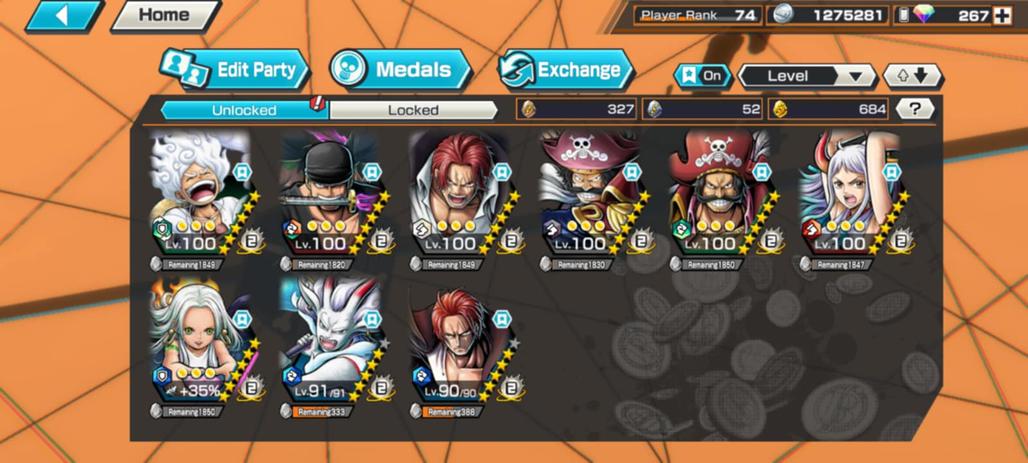Go to Home
The height and width of the screenshot is (463, 1028).
[165, 16]
